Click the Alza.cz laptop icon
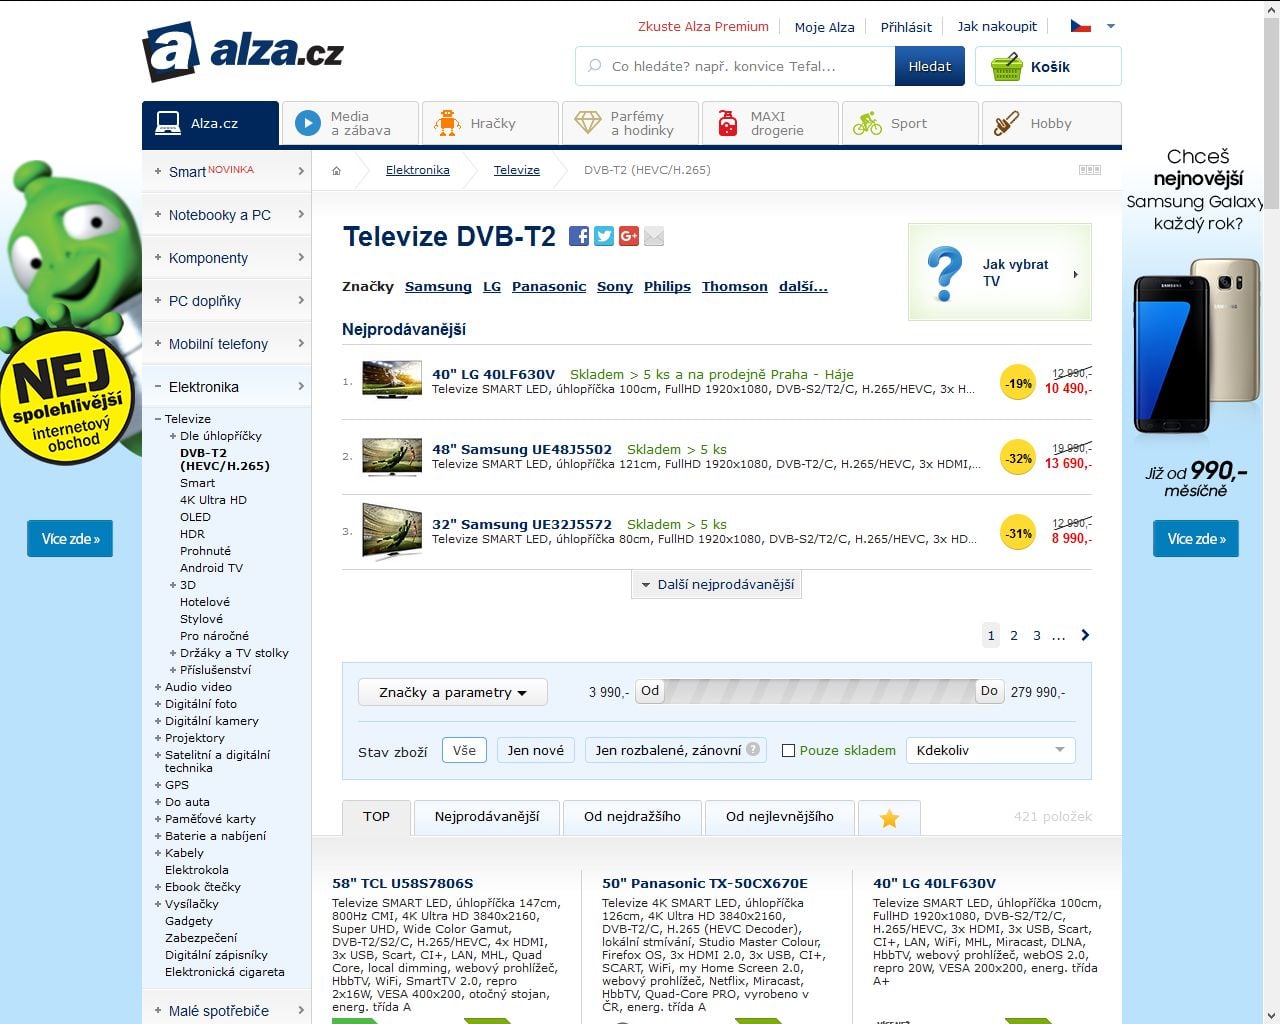This screenshot has height=1024, width=1280. (167, 123)
